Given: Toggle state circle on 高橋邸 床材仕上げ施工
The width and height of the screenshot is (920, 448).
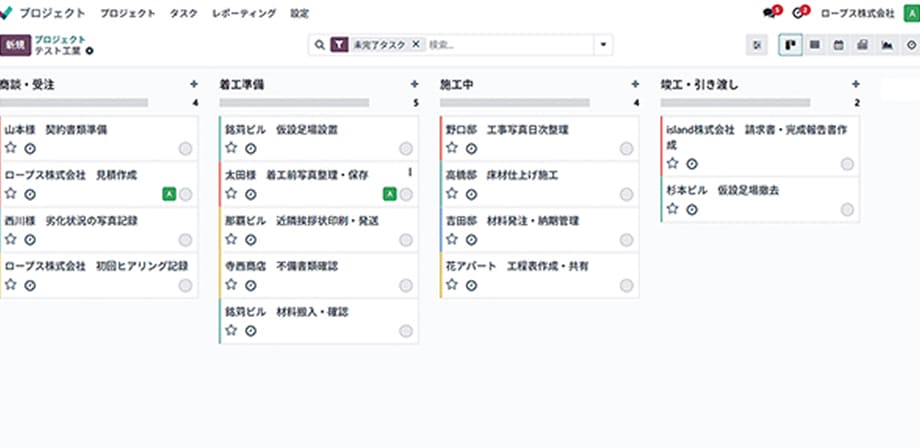Looking at the screenshot, I should [626, 194].
